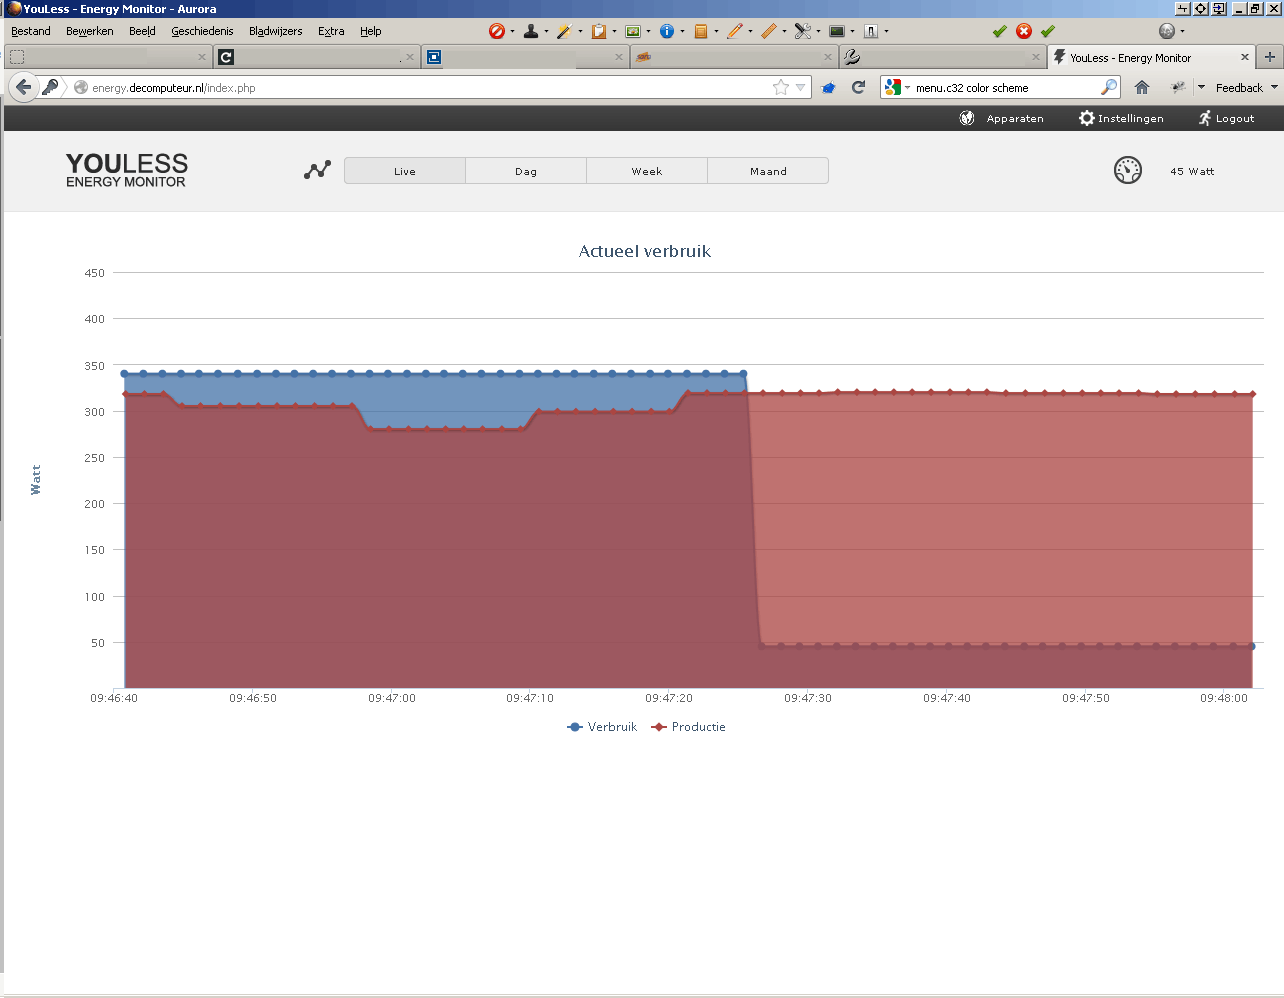The image size is (1284, 998).
Task: Click the 45 Watt reading text
Action: (1192, 171)
